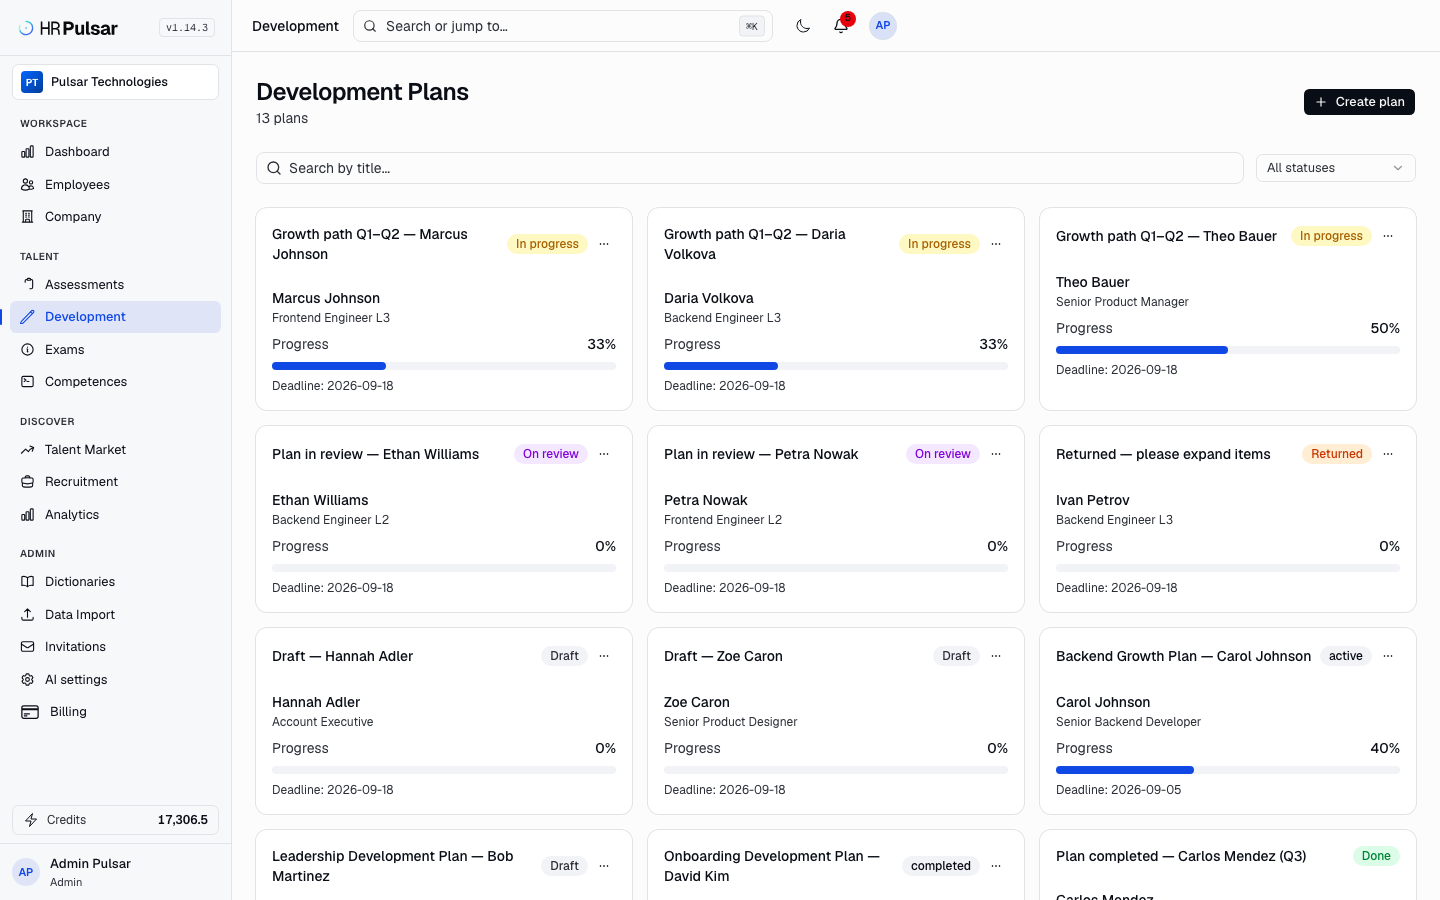Click the HR Pulsar logo
The image size is (1440, 900).
coord(68,28)
